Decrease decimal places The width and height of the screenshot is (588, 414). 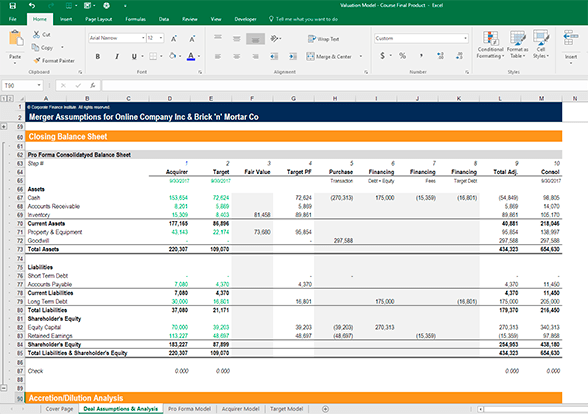459,56
